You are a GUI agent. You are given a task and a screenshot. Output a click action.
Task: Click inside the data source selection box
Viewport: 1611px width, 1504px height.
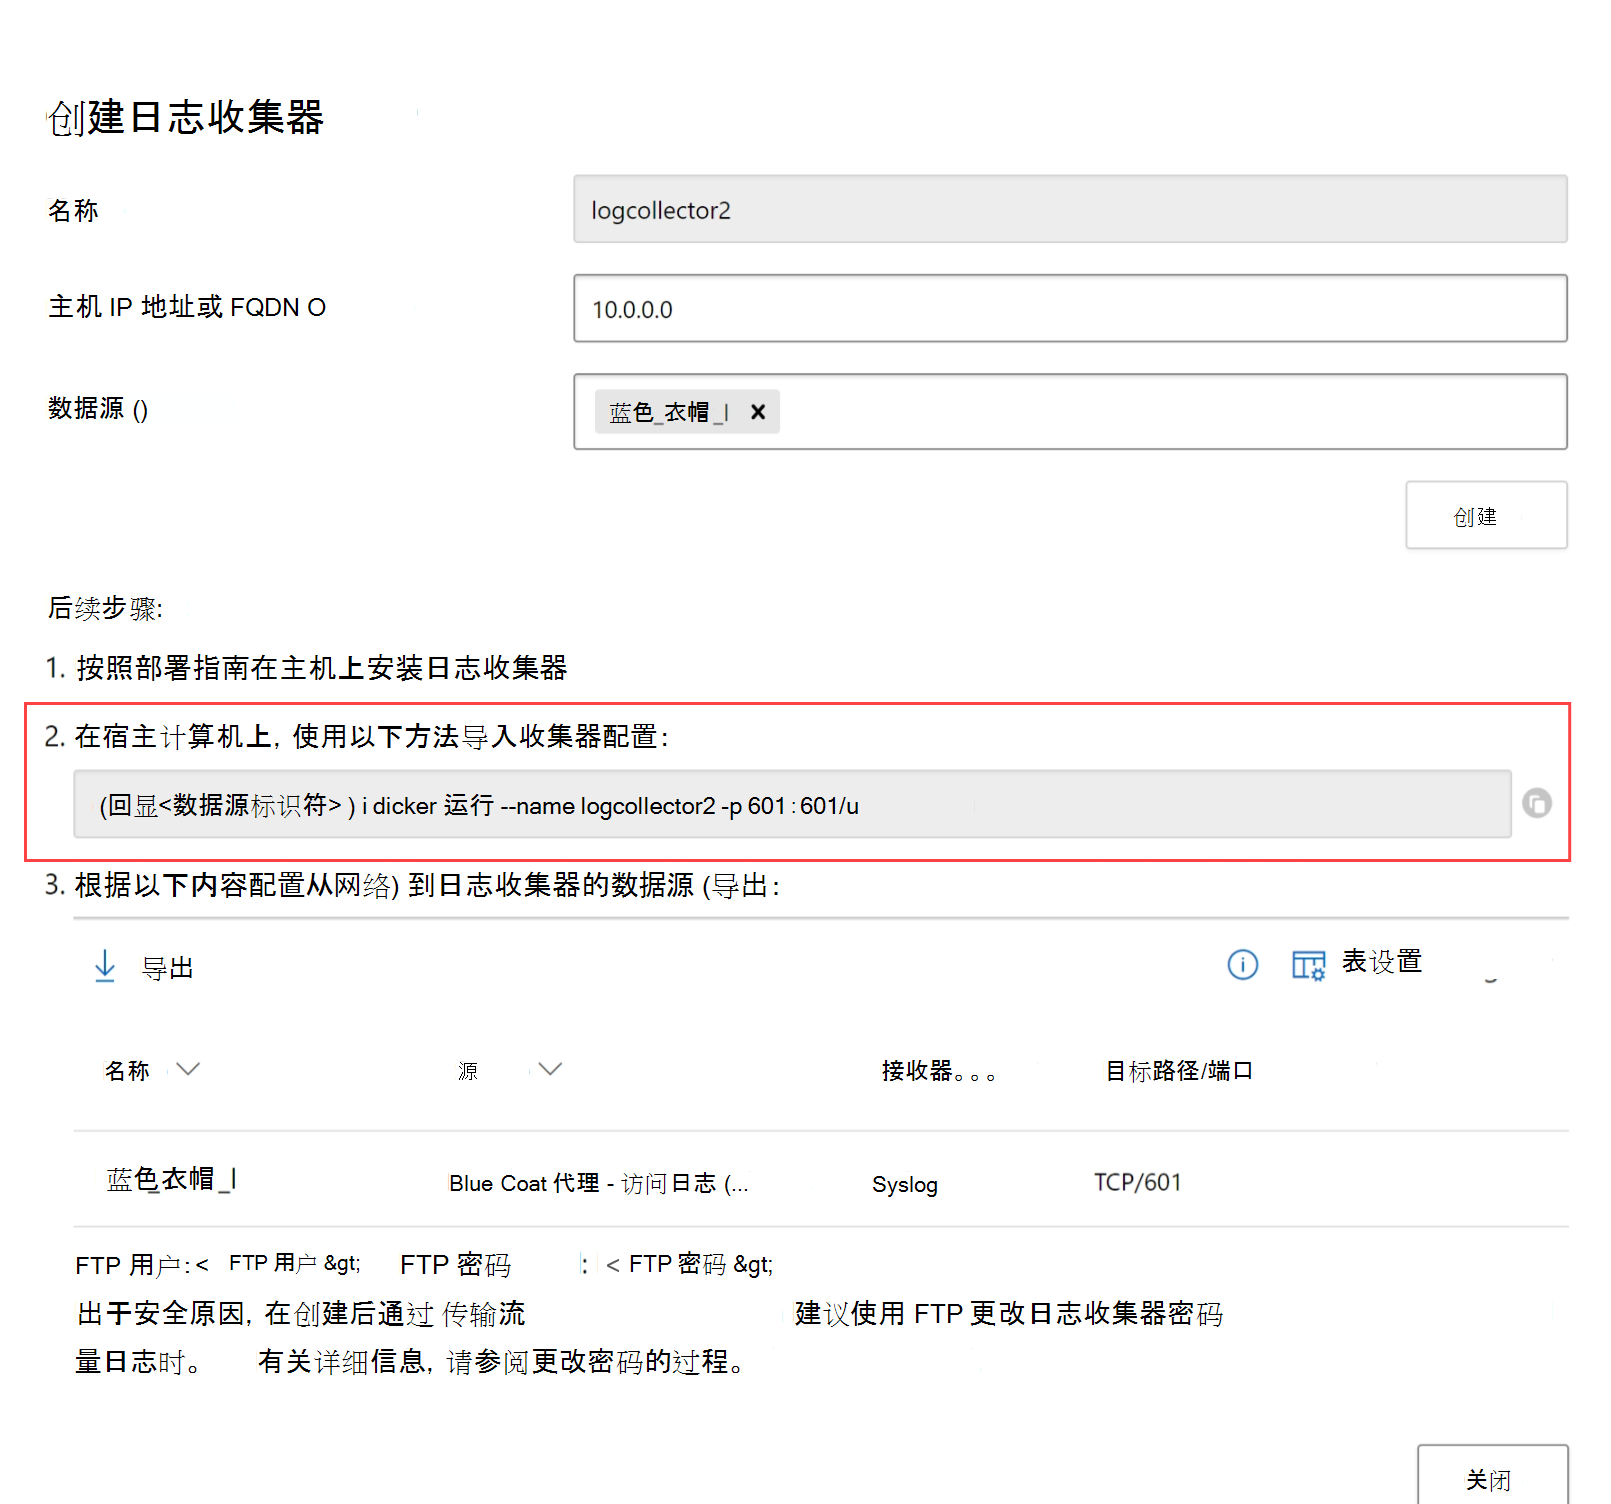coord(1070,412)
